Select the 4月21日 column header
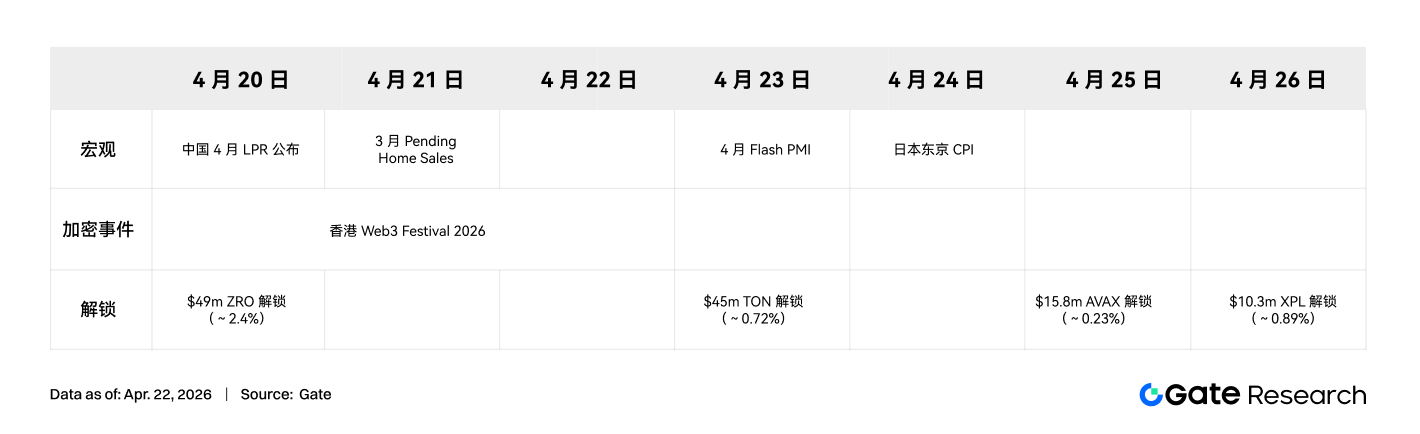The width and height of the screenshot is (1420, 434). point(415,80)
